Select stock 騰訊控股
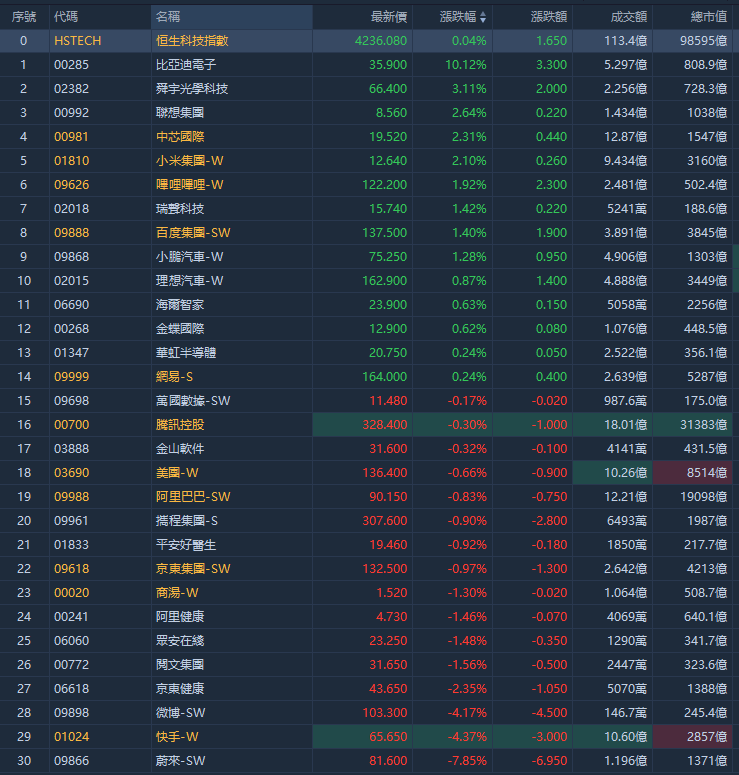The height and width of the screenshot is (775, 739). click(x=180, y=425)
